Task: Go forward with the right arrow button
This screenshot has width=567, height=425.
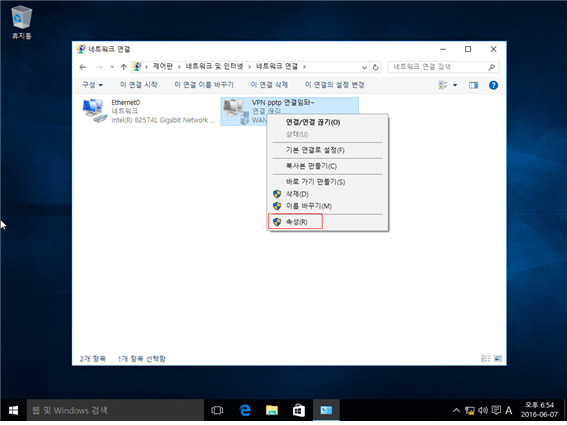Action: [99, 67]
